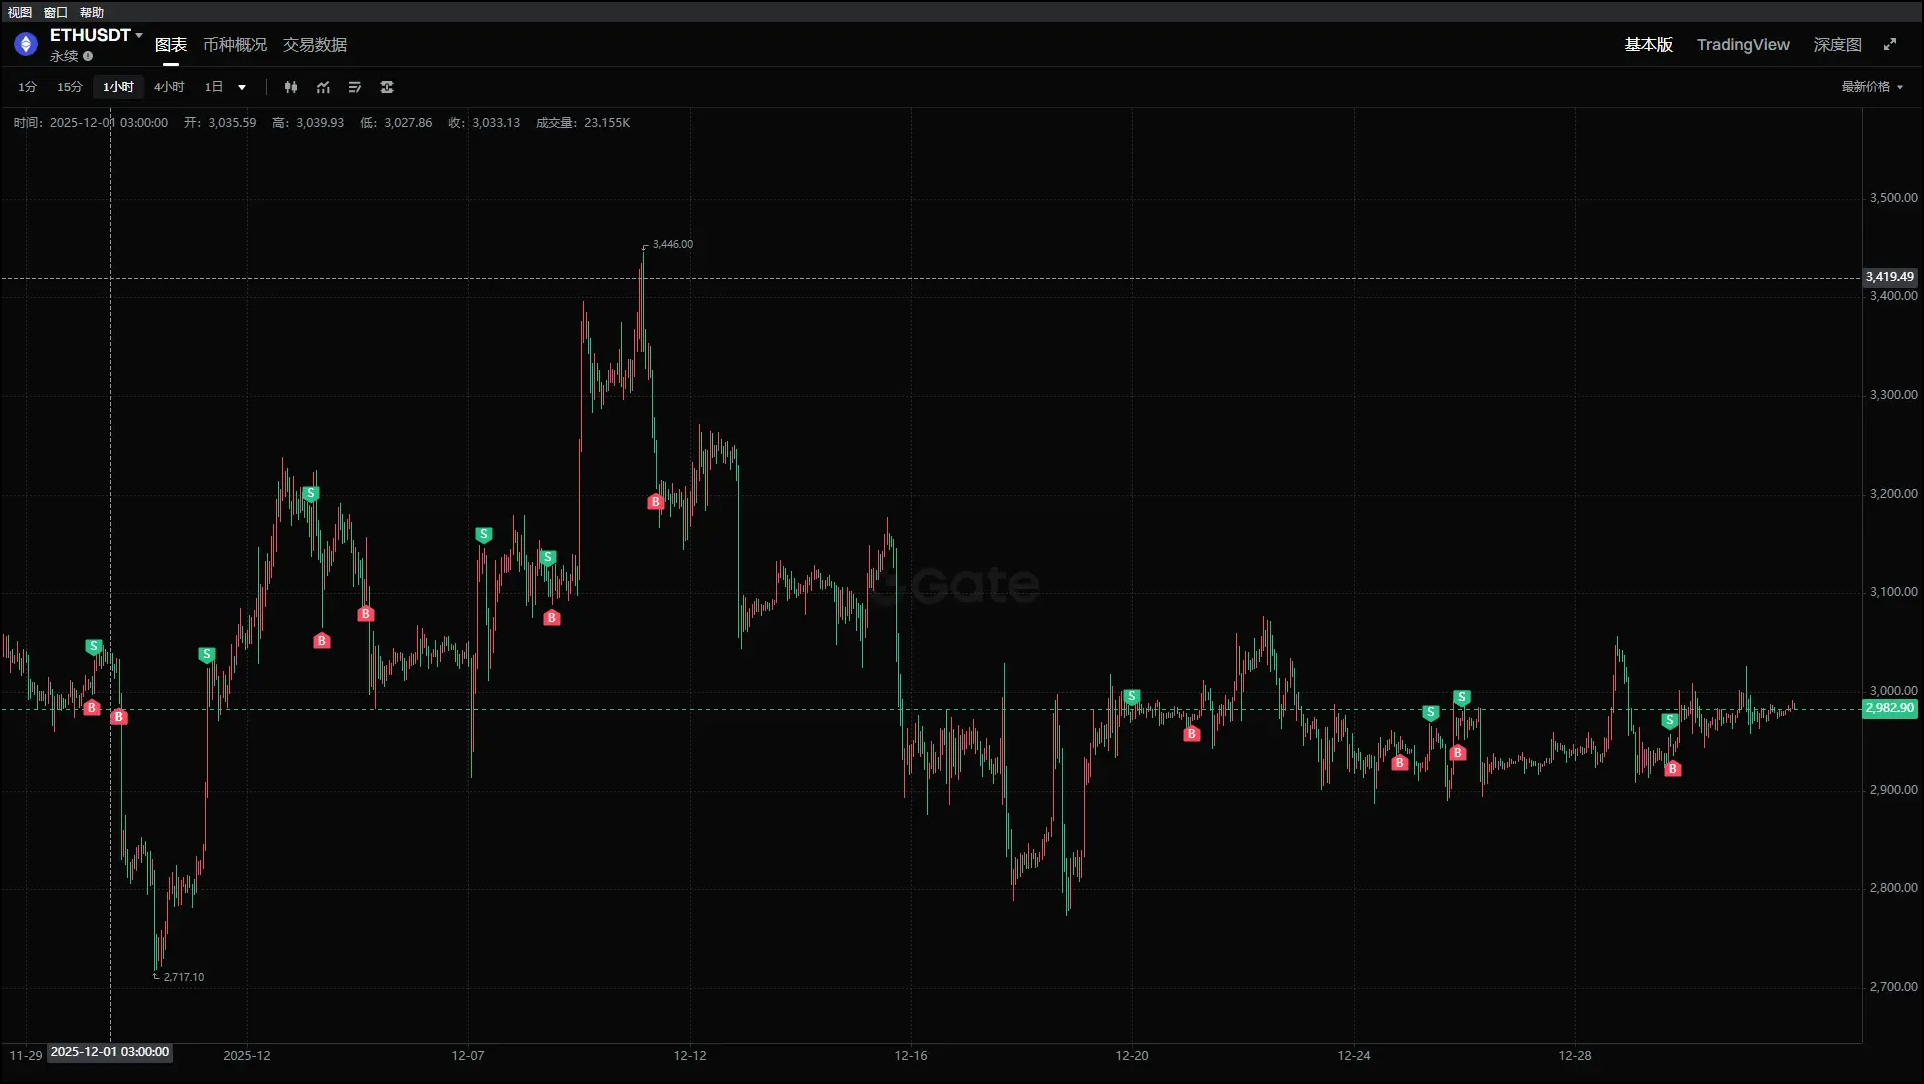Click the 2,982.90 current price label
This screenshot has width=1924, height=1084.
[x=1889, y=708]
